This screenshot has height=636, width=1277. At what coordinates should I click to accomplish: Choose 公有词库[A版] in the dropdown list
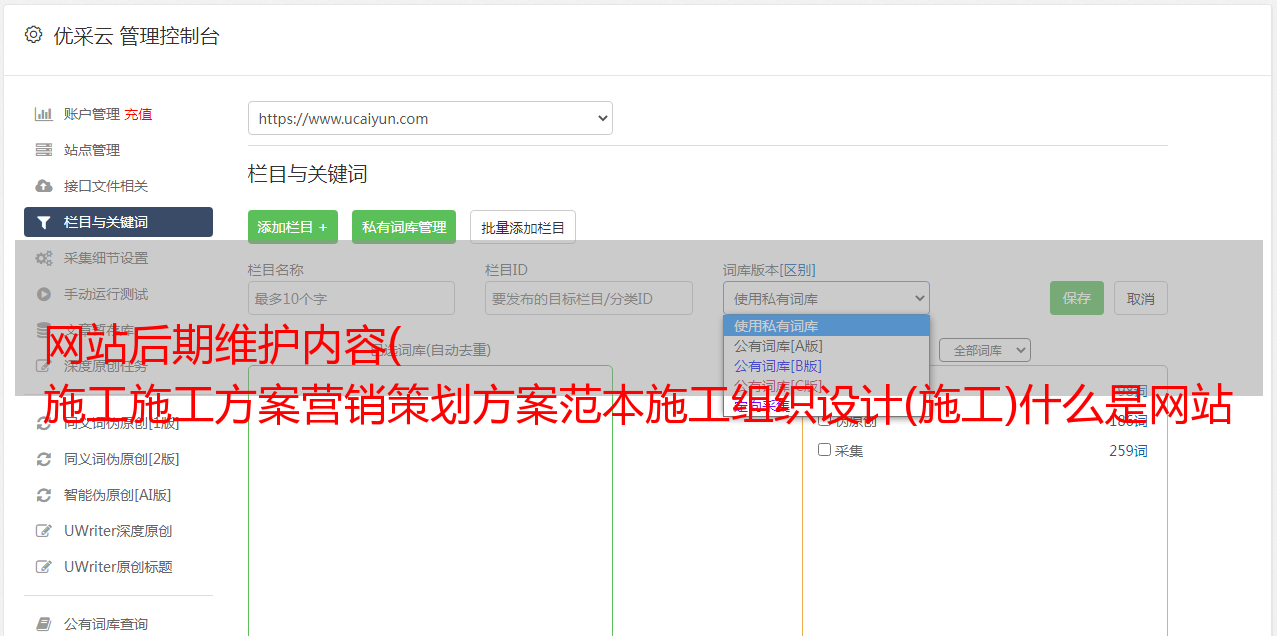click(826, 346)
